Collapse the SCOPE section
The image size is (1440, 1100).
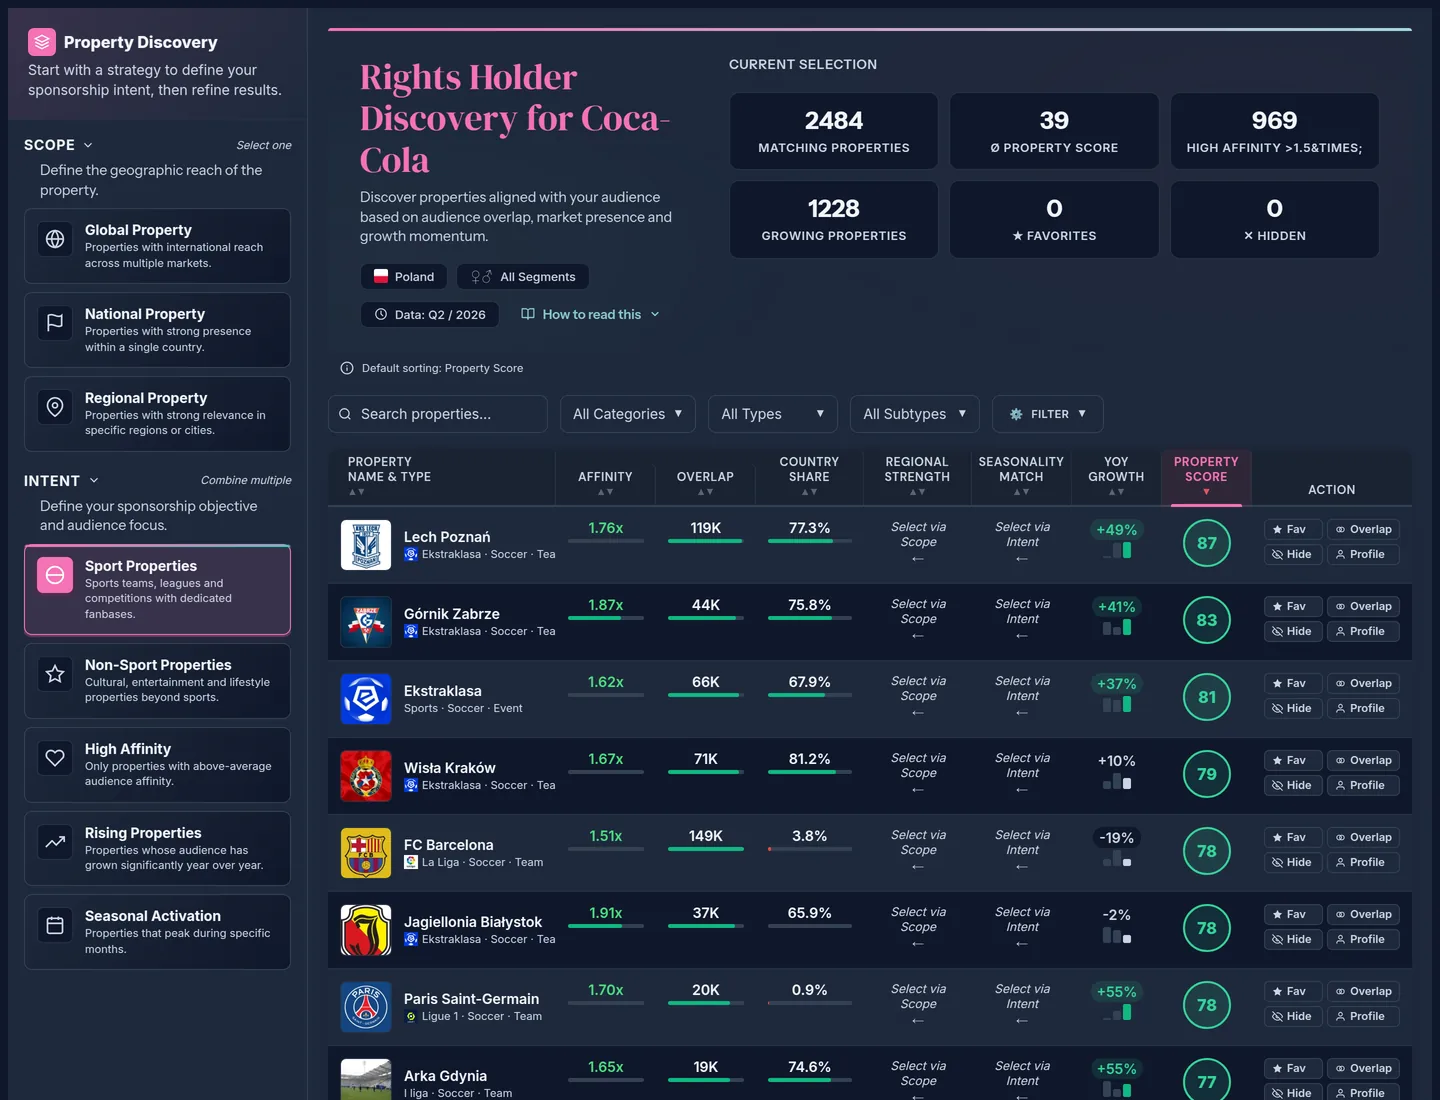point(59,145)
